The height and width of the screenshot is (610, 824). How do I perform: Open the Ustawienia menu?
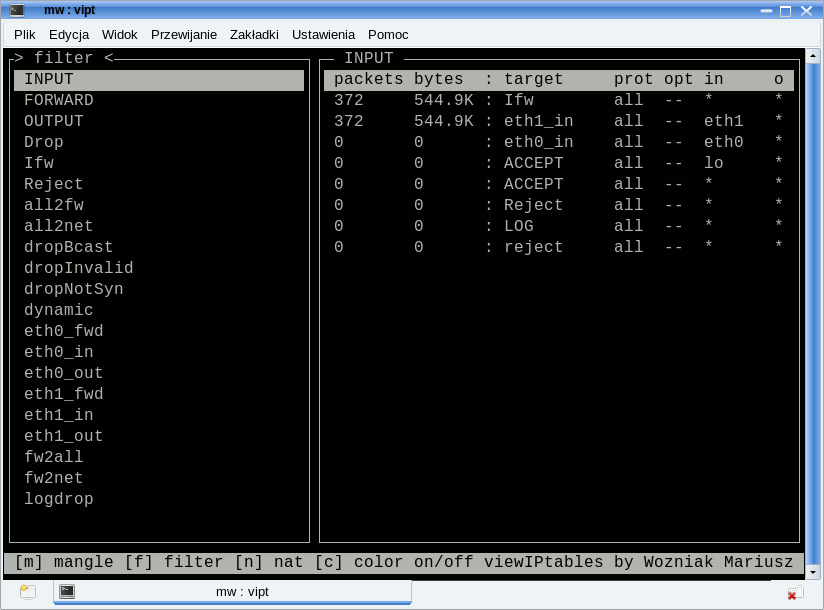323,34
